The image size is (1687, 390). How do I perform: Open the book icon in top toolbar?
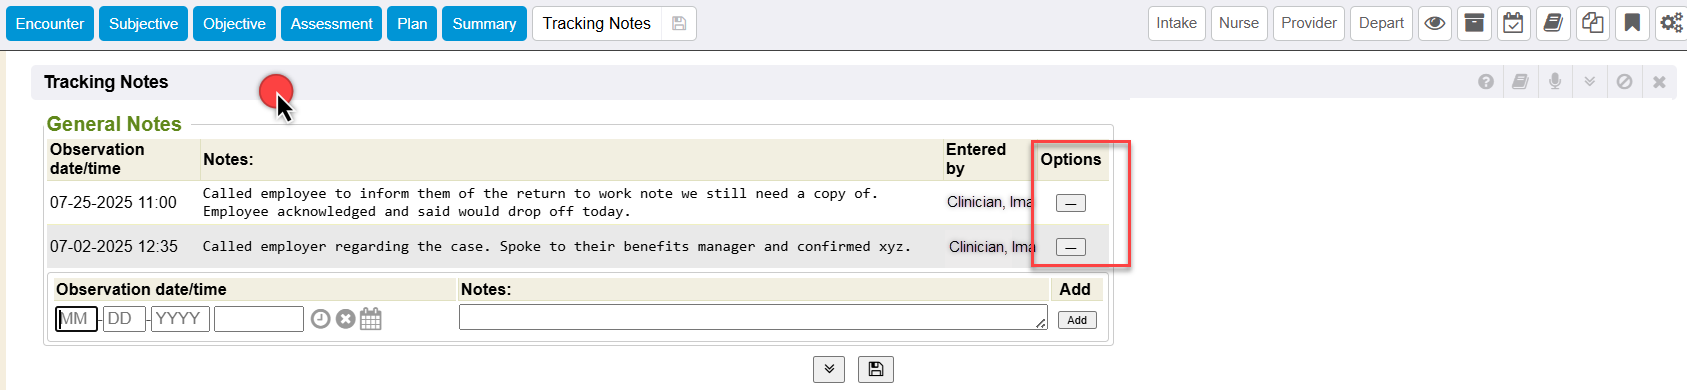coord(1553,23)
